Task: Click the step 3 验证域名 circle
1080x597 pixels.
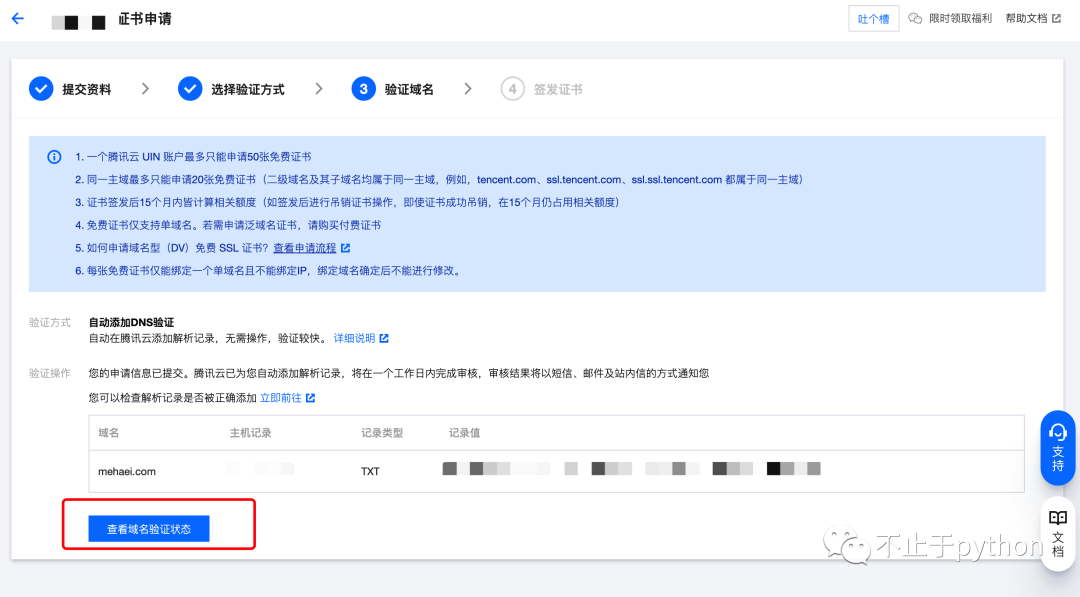Action: coord(363,89)
